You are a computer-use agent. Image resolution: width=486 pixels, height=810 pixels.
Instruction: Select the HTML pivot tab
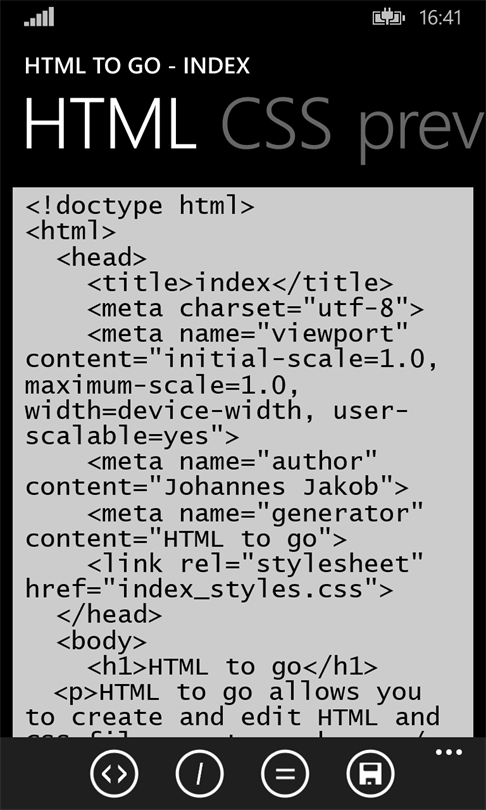pyautogui.click(x=111, y=123)
